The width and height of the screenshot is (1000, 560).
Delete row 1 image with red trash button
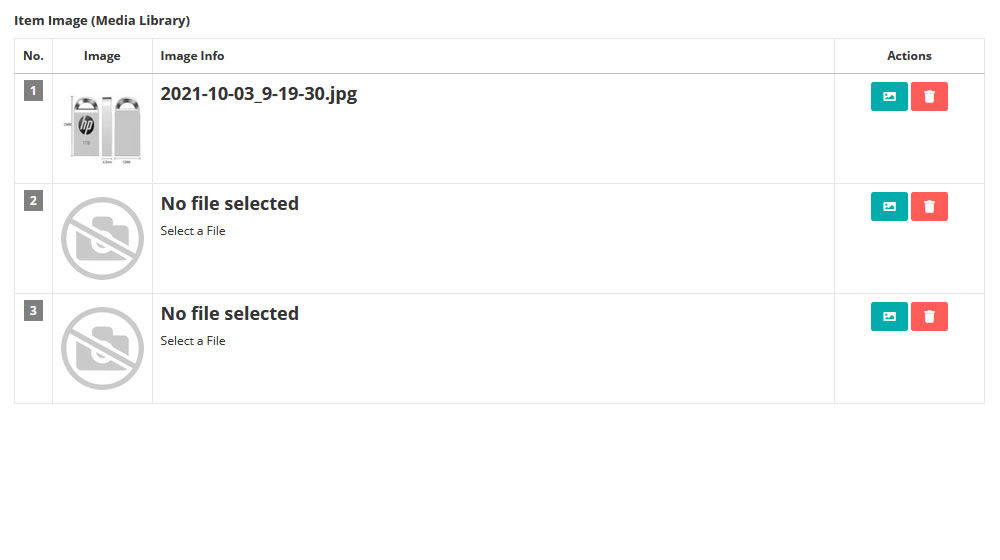pyautogui.click(x=929, y=96)
